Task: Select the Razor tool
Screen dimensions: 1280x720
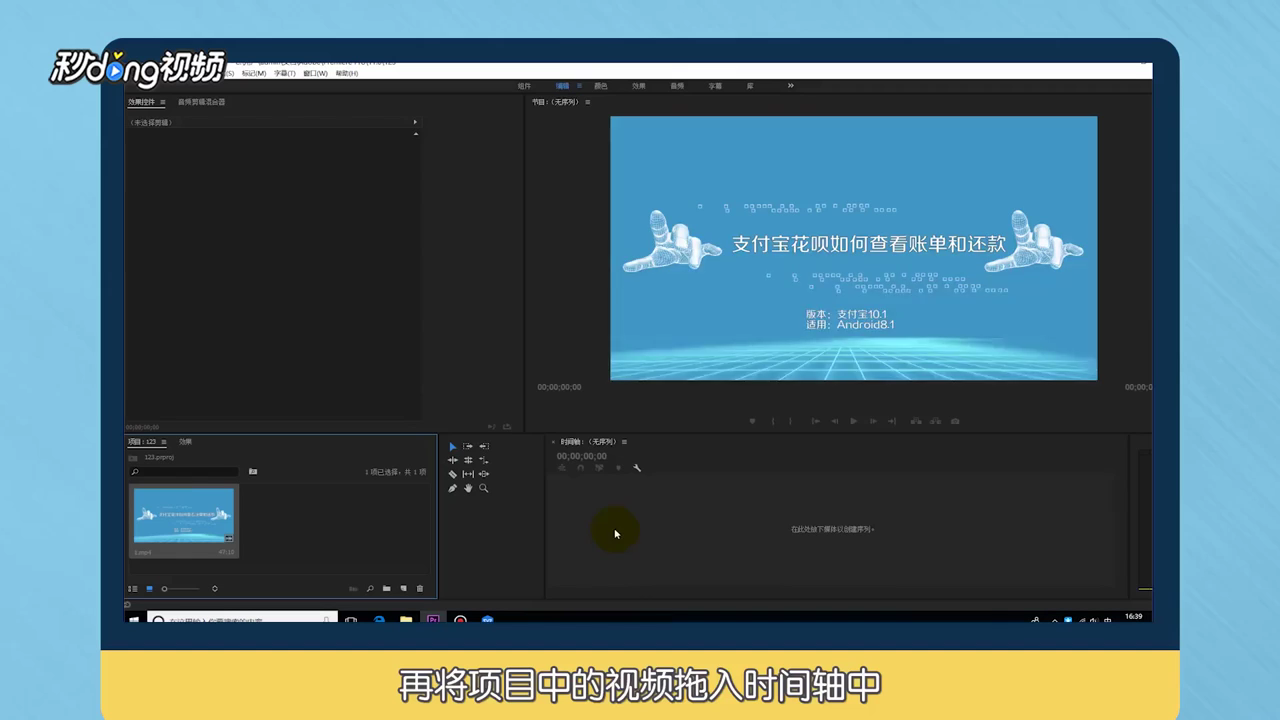Action: pos(452,474)
